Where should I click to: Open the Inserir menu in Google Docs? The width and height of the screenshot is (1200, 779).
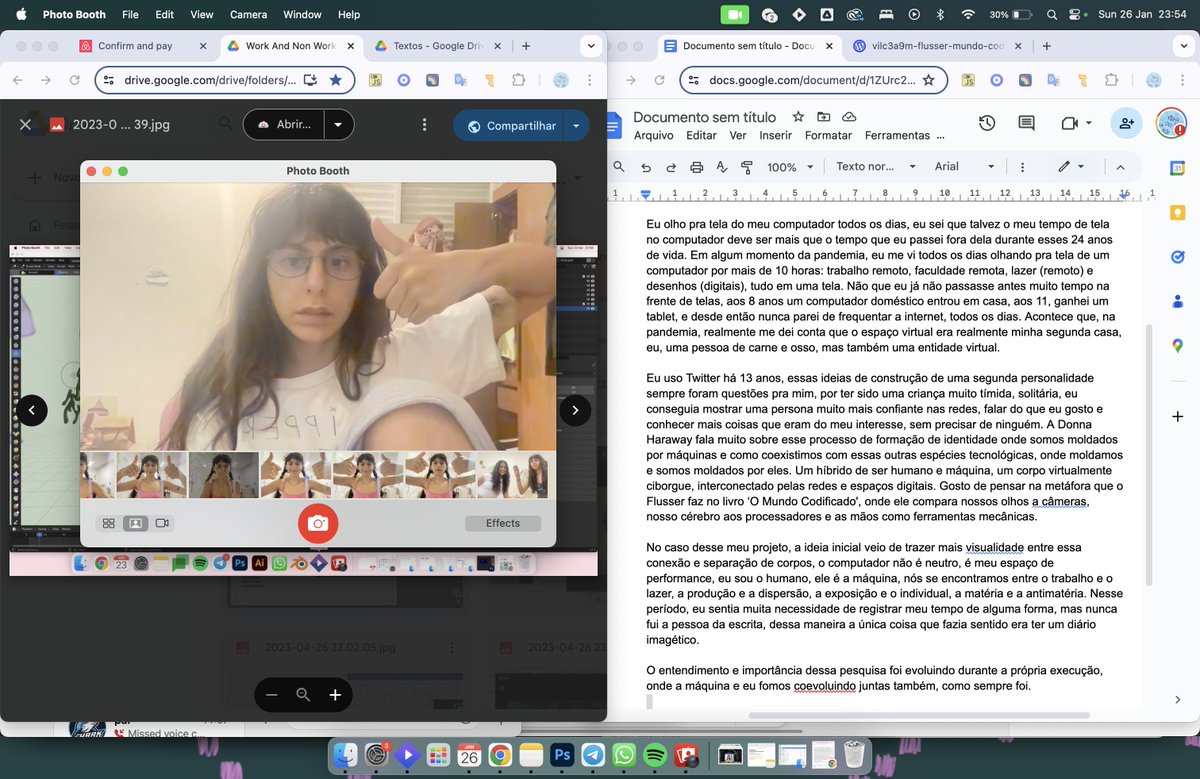click(776, 135)
